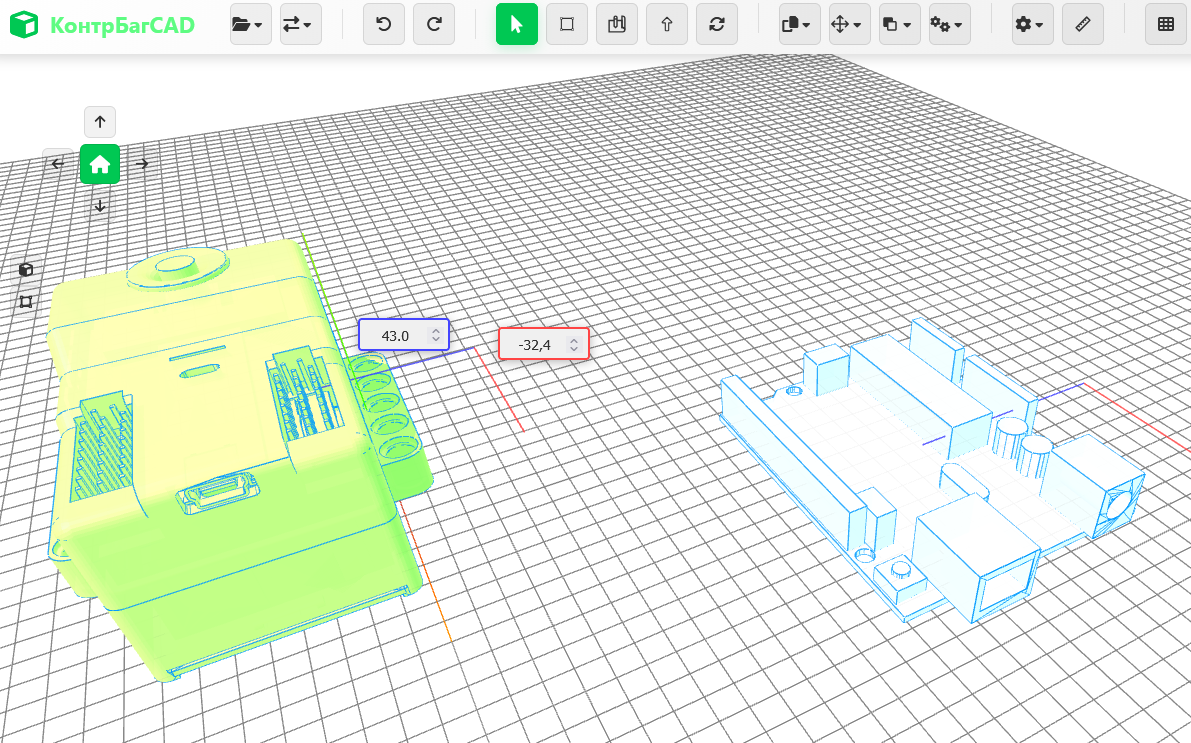Image resolution: width=1191 pixels, height=743 pixels.
Task: Click the circular arrows rotate icon
Action: click(x=716, y=25)
